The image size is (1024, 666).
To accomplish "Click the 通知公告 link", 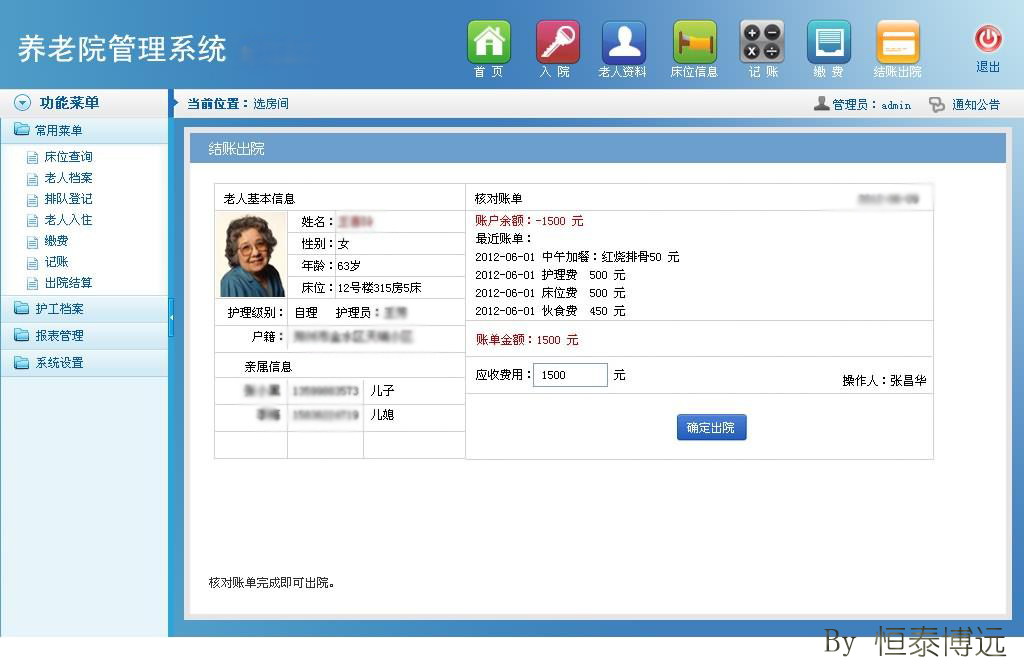I will pos(976,104).
